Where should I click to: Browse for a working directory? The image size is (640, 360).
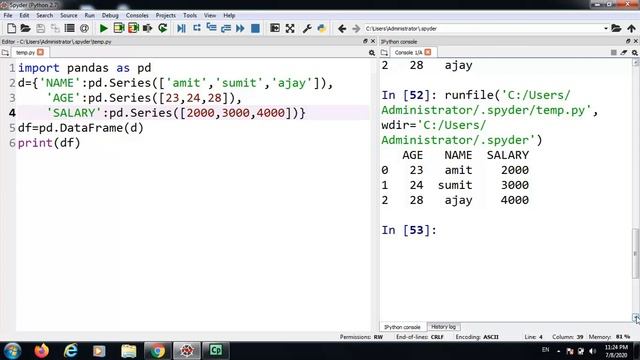pyautogui.click(x=616, y=28)
